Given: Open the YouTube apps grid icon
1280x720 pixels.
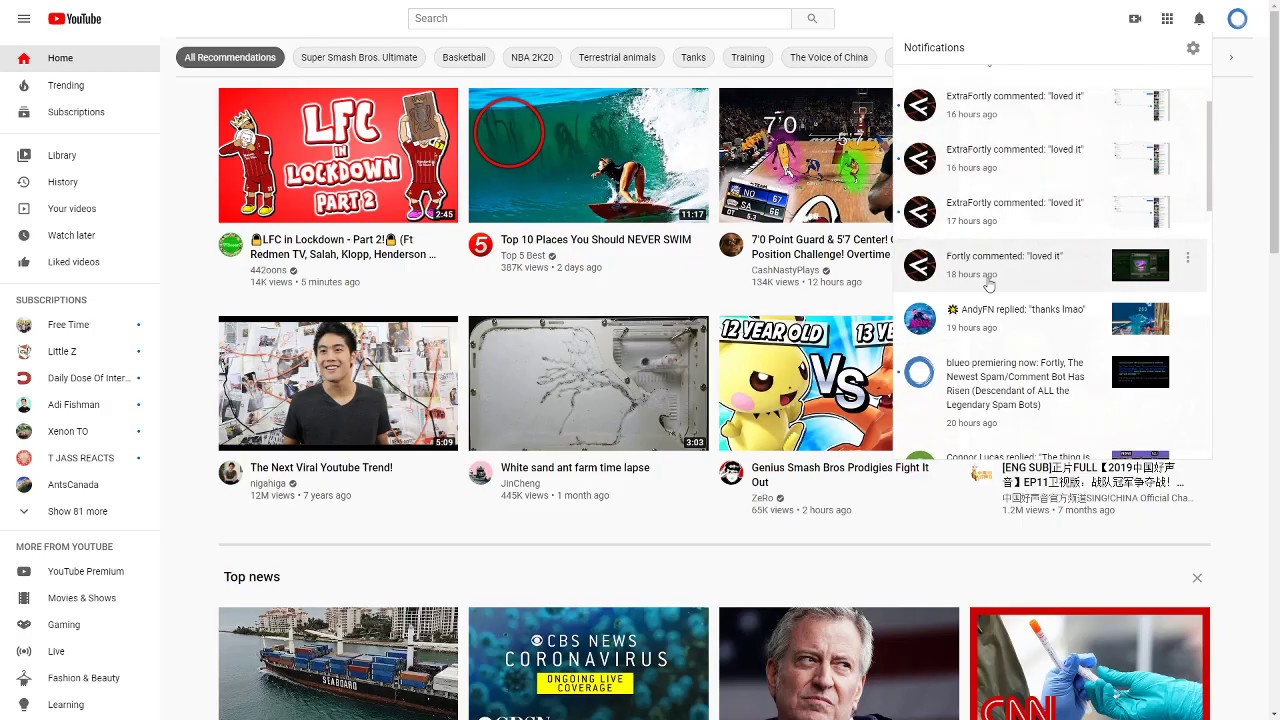Looking at the screenshot, I should click(1167, 19).
